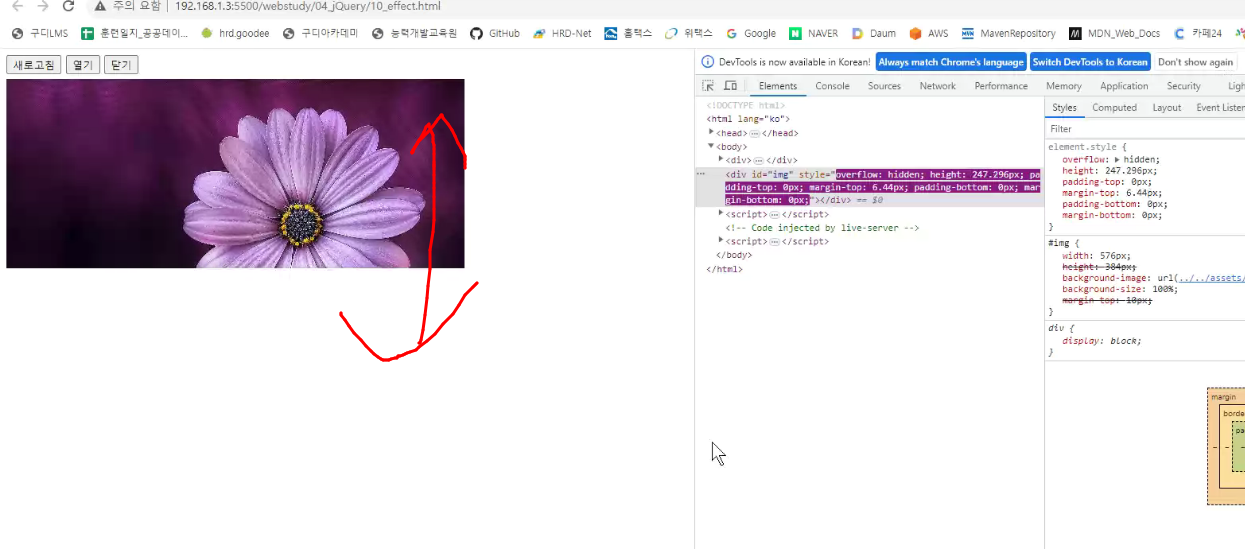Open the NAVER bookmark
Viewport: 1245px width, 549px height.
click(x=814, y=33)
